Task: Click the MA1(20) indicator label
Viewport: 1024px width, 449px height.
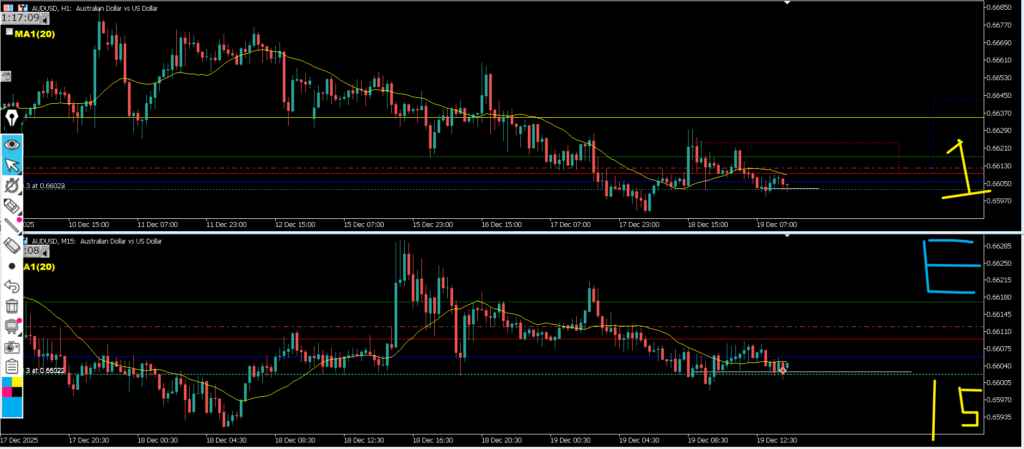Action: point(37,32)
